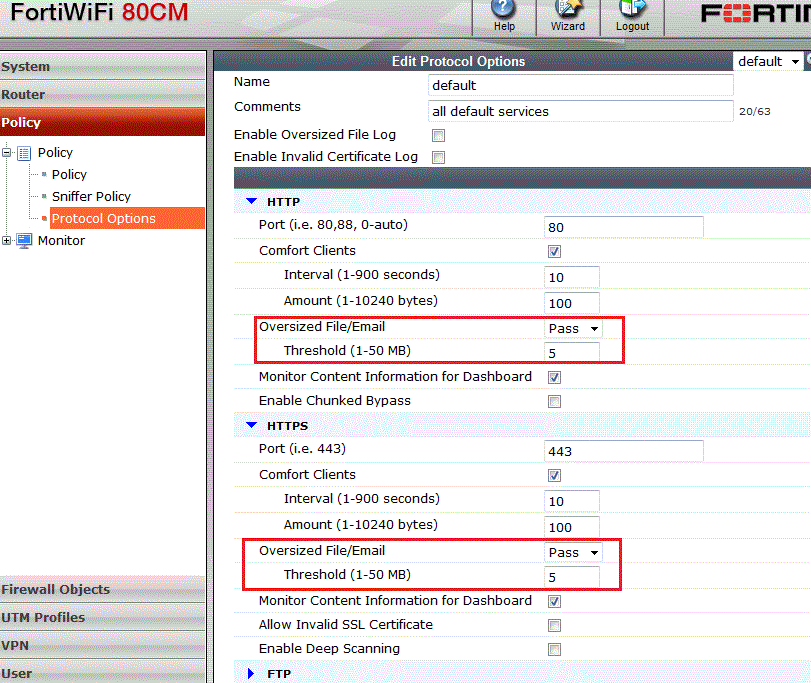
Task: Click HTTPS Amount field showing 100
Action: [x=572, y=527]
